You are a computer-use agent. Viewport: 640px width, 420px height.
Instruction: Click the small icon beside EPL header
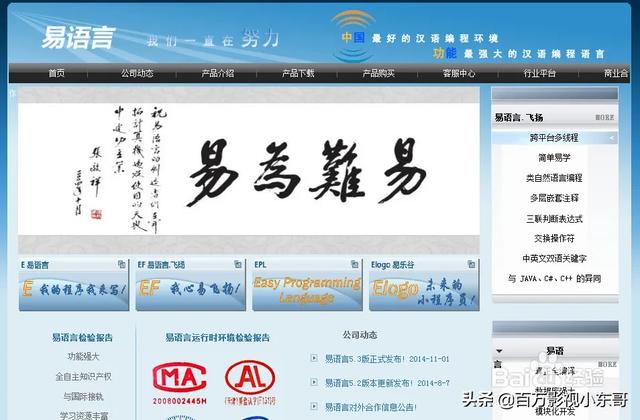(x=354, y=265)
